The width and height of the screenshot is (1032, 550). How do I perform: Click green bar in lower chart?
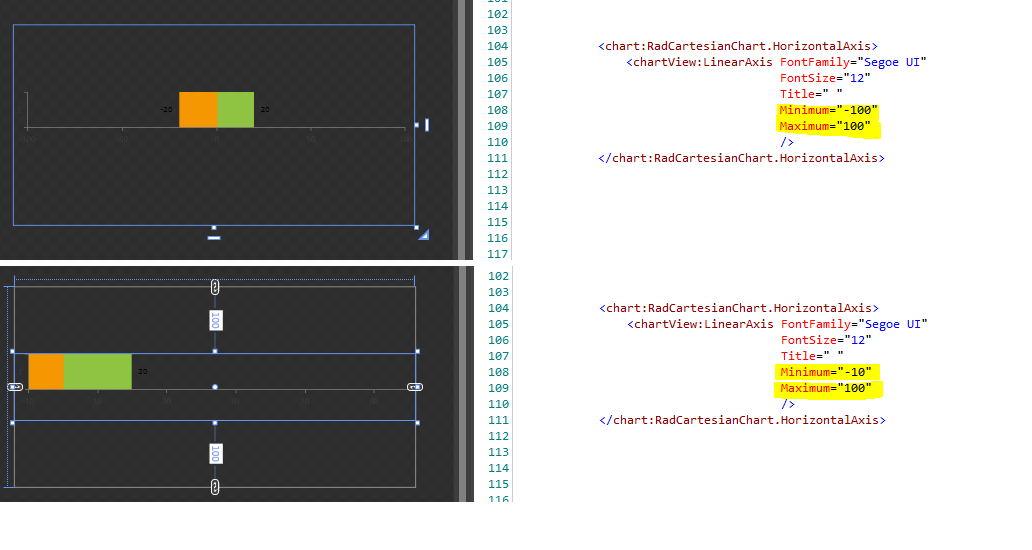tap(98, 372)
